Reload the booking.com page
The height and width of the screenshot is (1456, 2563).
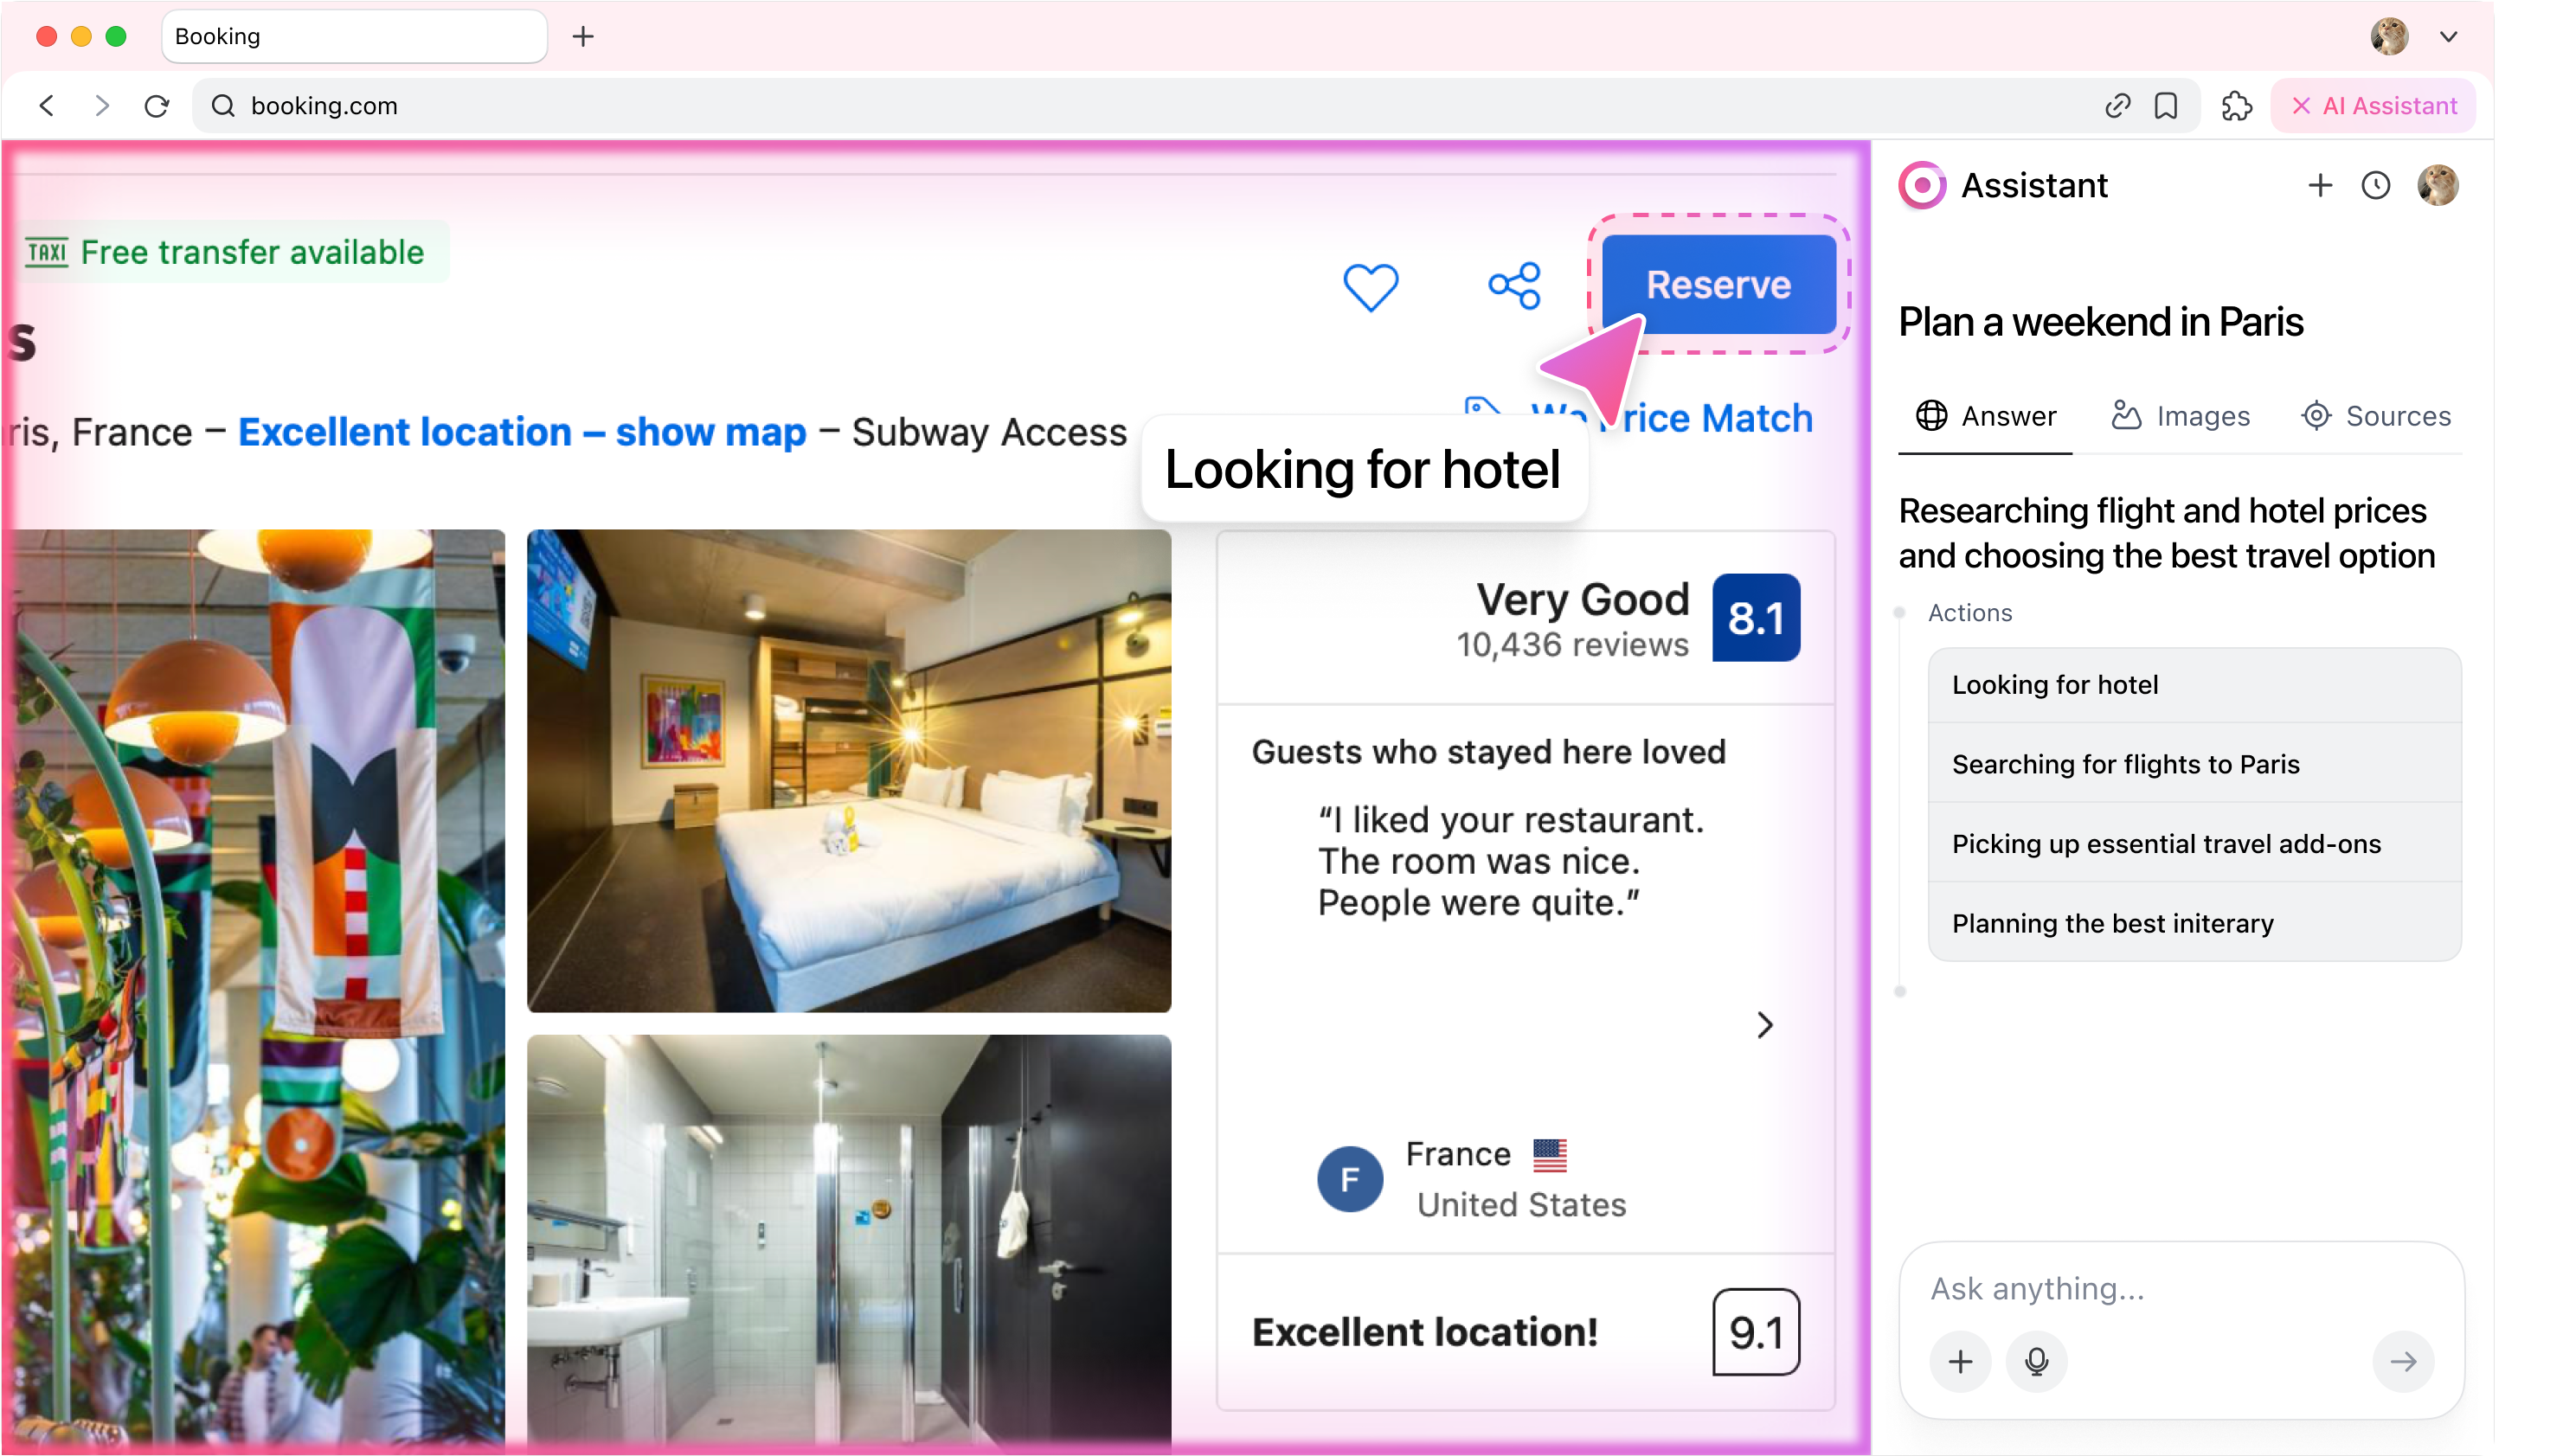(157, 106)
